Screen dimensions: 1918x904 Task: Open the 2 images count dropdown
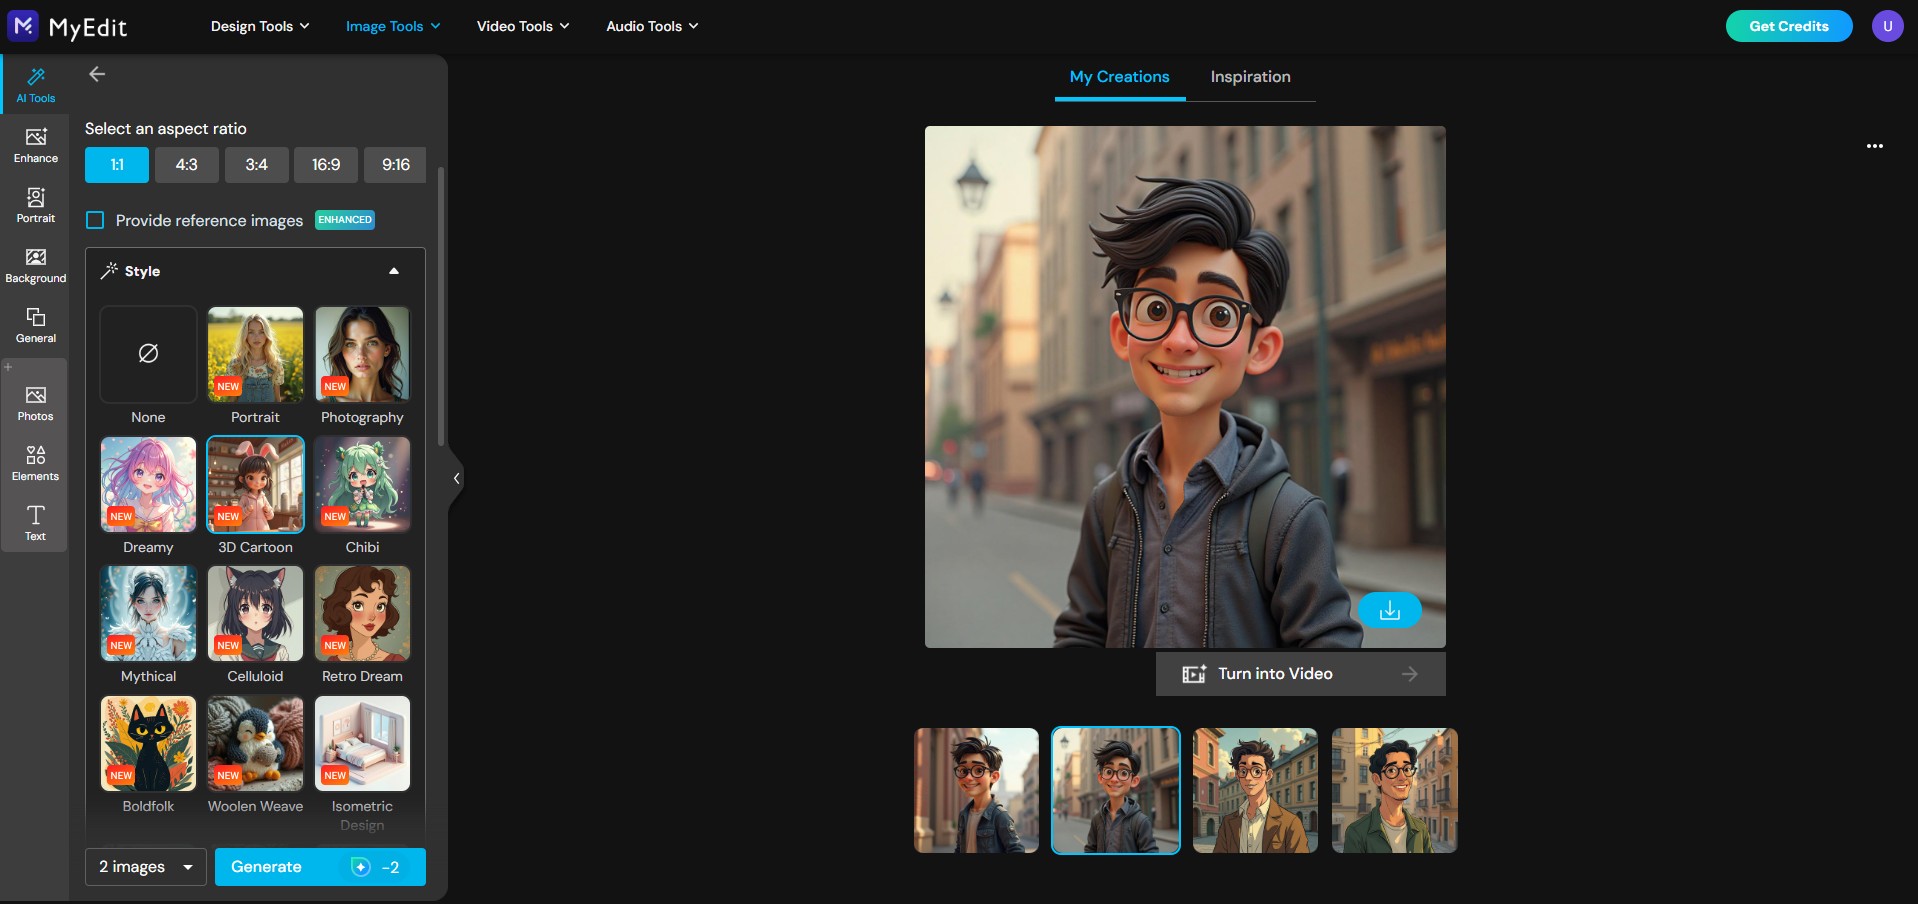[x=144, y=867]
